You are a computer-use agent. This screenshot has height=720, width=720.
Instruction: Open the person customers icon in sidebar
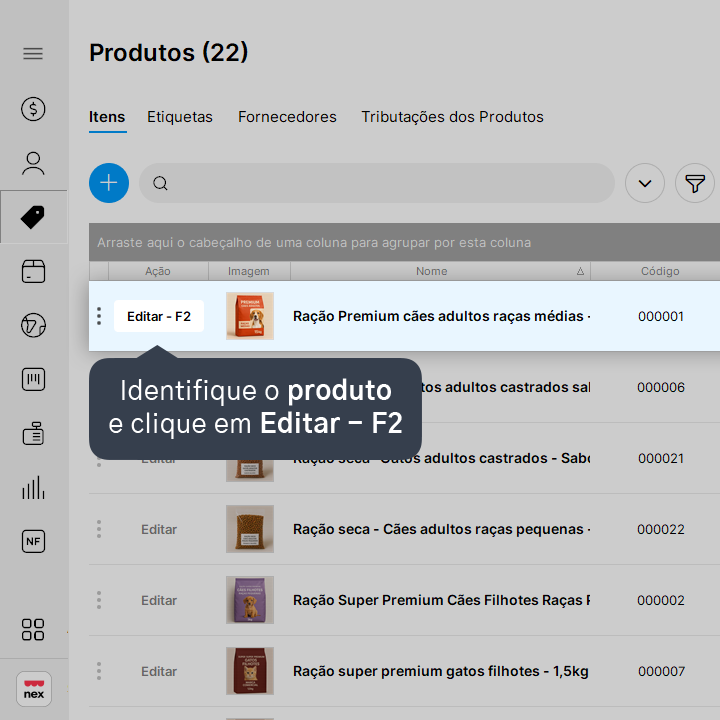click(x=33, y=163)
